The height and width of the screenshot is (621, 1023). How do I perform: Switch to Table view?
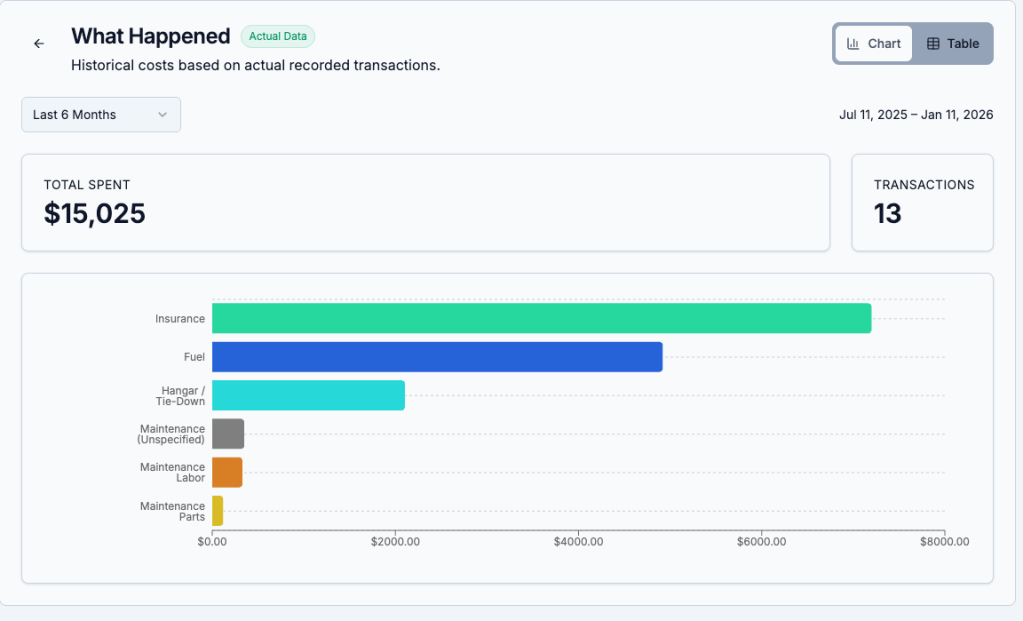pyautogui.click(x=952, y=44)
